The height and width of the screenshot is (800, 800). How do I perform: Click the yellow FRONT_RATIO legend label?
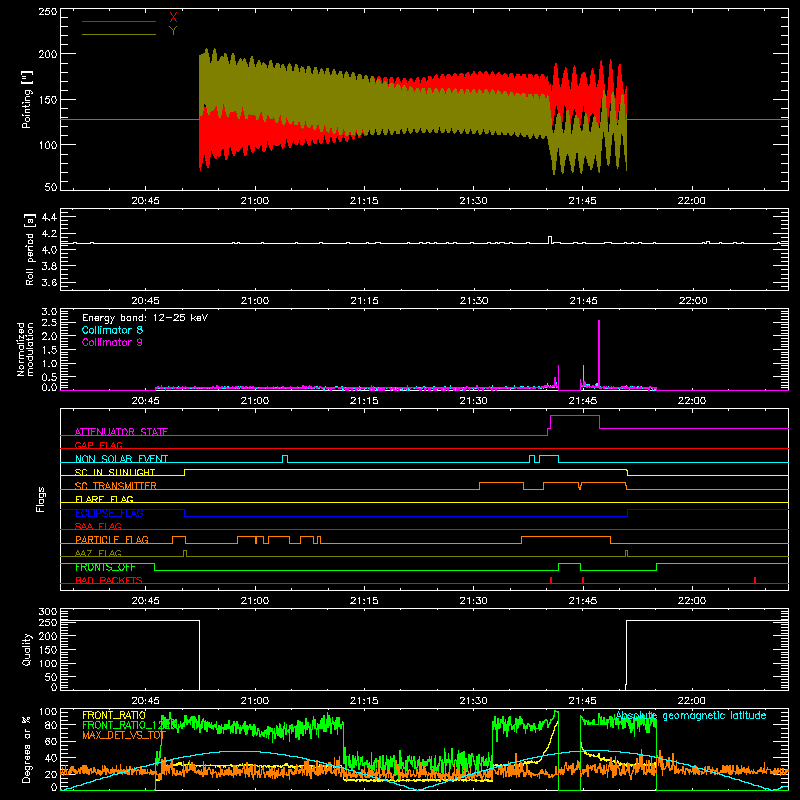(114, 715)
